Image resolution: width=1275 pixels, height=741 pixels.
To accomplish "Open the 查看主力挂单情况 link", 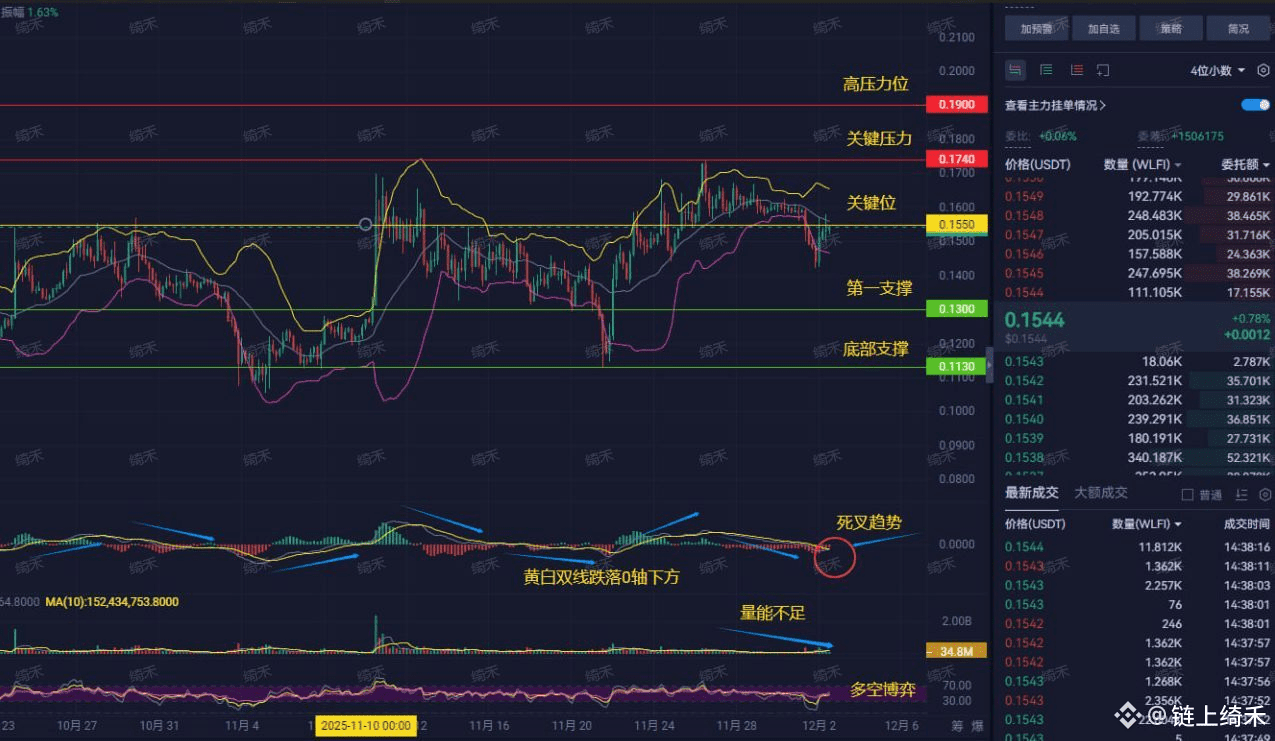I will point(1056,105).
